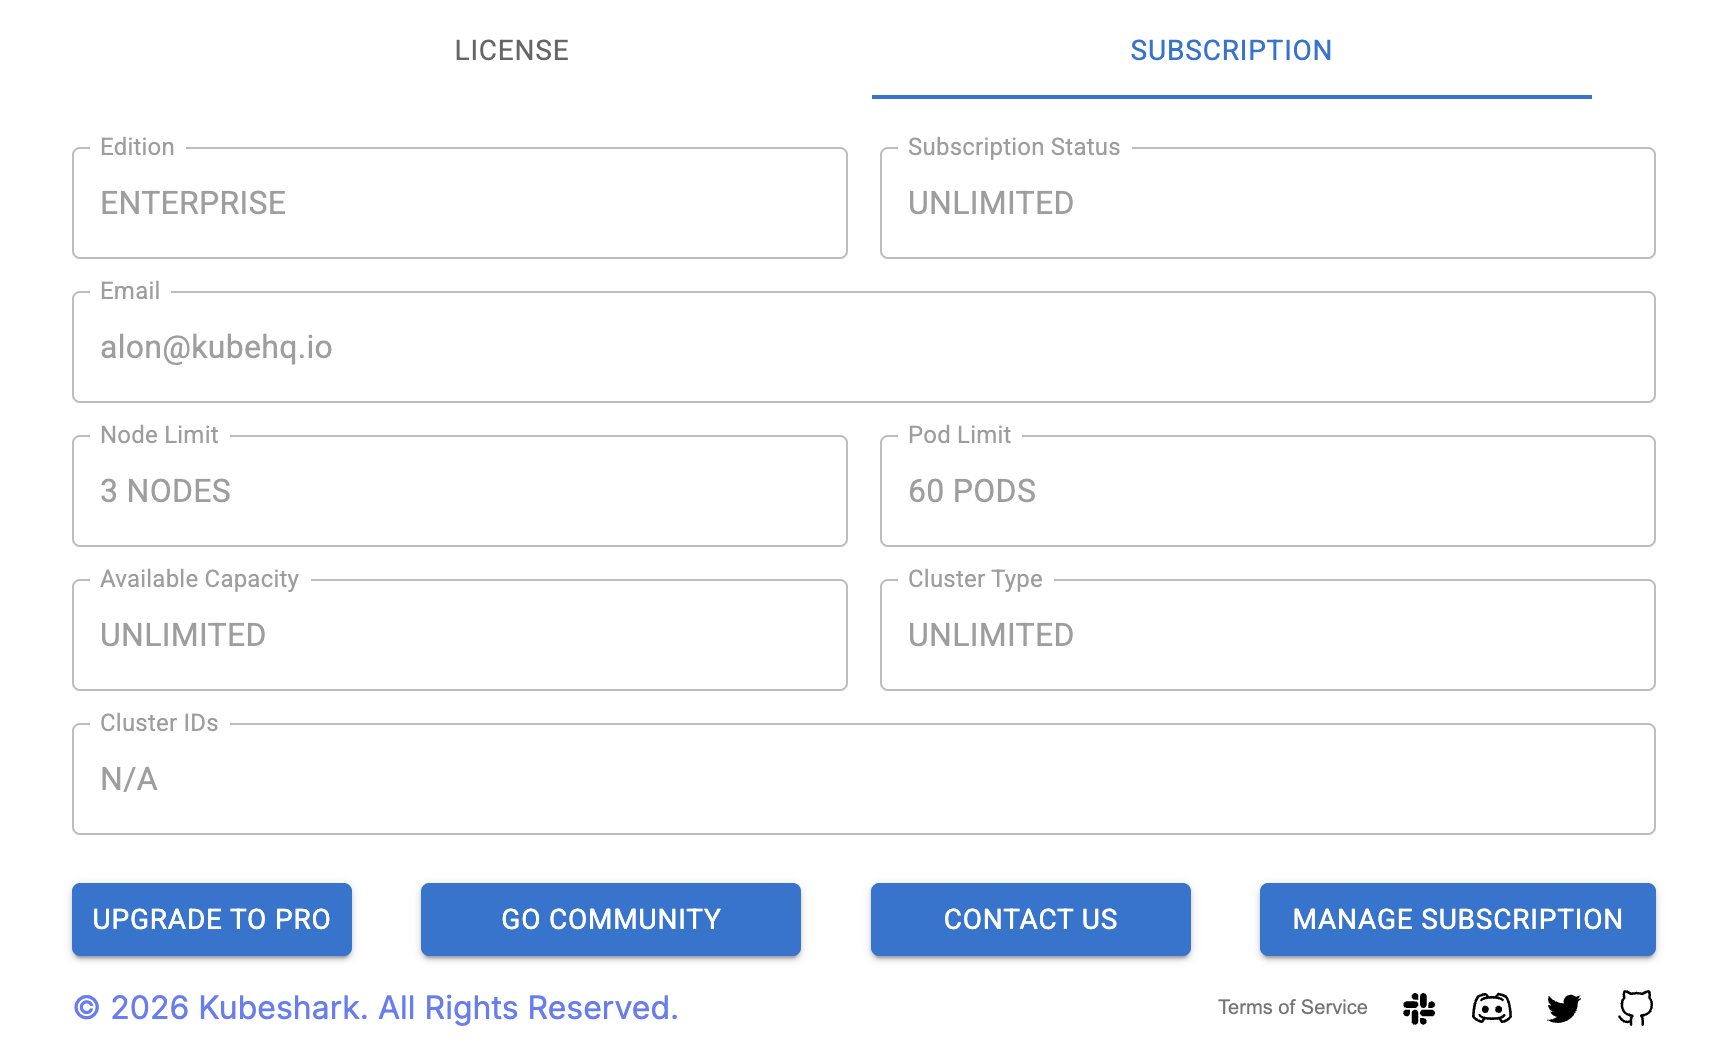Viewport: 1712px width, 1058px height.
Task: Click the UPGRADE TO PRO button
Action: click(x=211, y=919)
